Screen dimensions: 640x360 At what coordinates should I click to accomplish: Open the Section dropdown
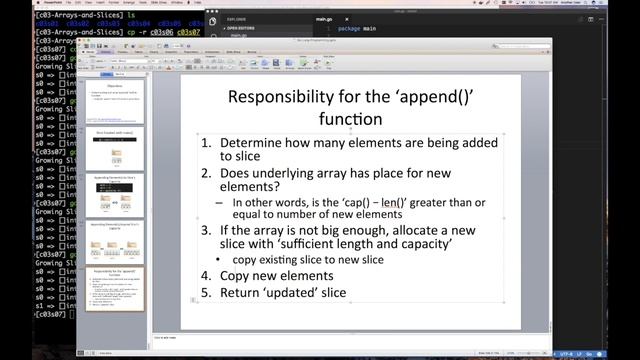point(98,67)
